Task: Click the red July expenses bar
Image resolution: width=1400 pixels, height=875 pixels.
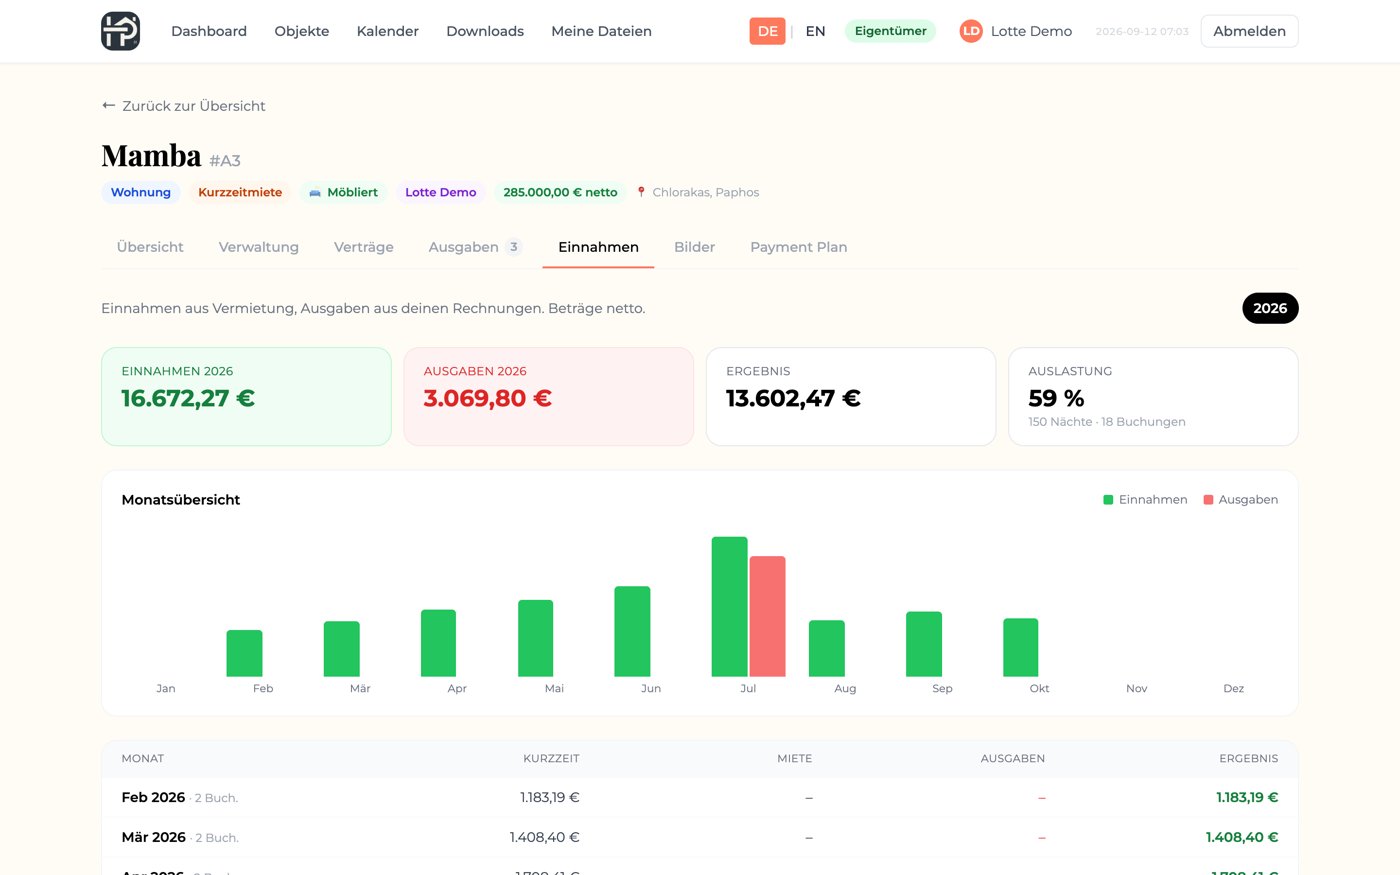Action: [x=767, y=616]
